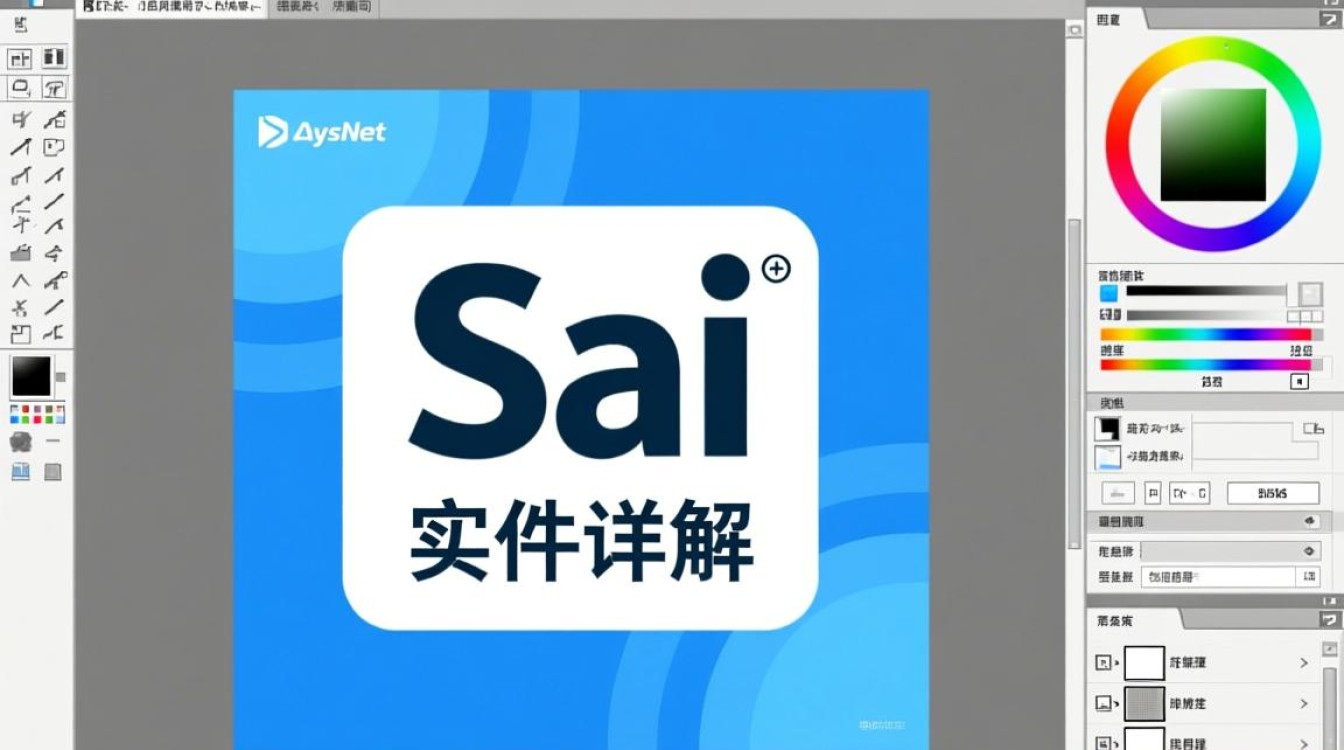The image size is (1344, 750).
Task: Click the button ending the text input row
Action: coord(1309,577)
